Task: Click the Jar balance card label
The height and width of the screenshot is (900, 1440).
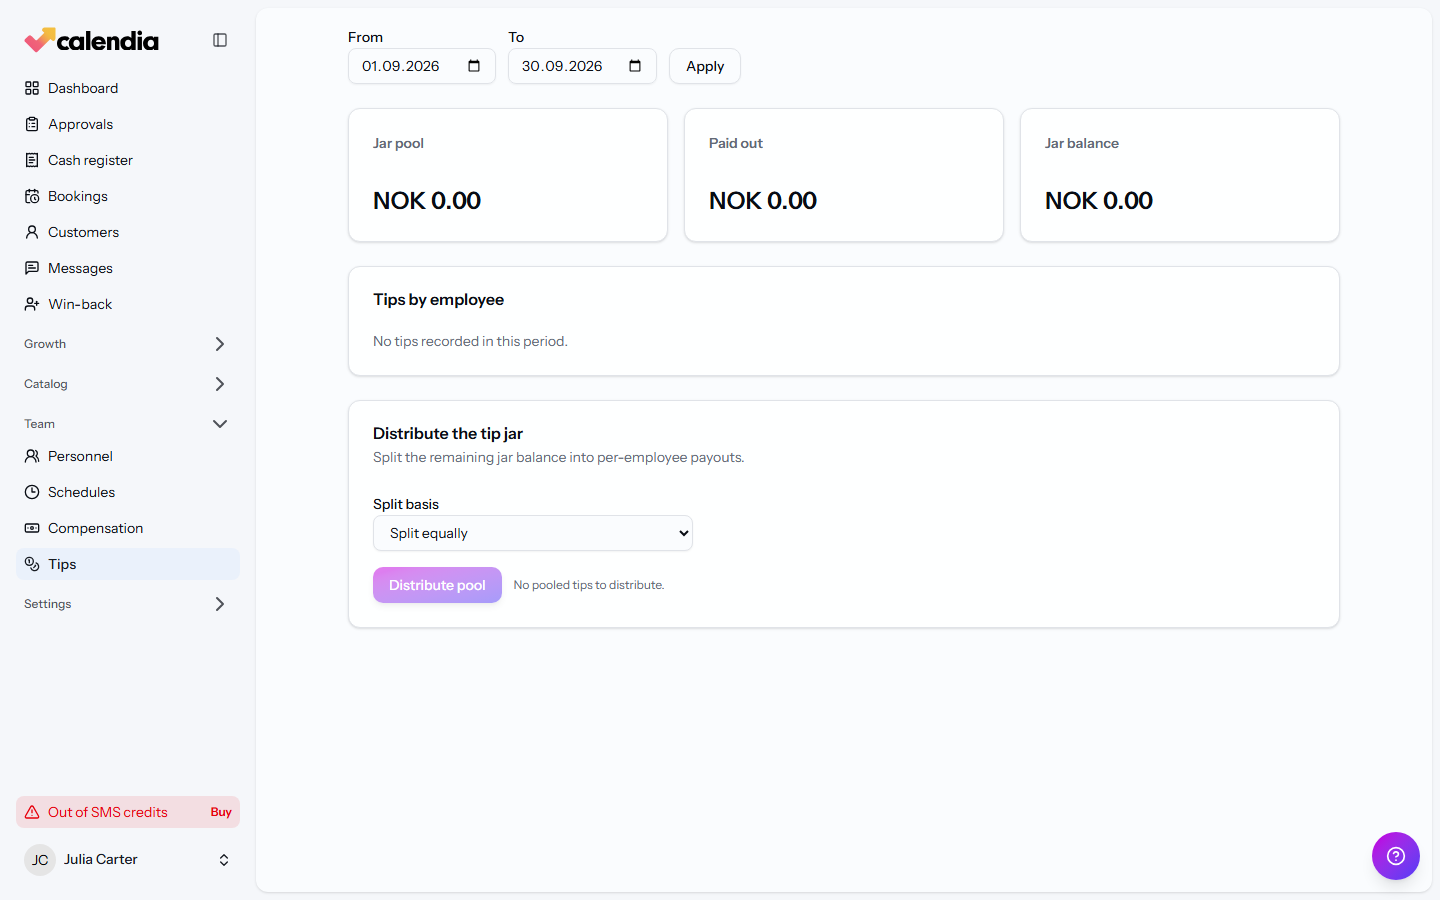Action: (1082, 143)
